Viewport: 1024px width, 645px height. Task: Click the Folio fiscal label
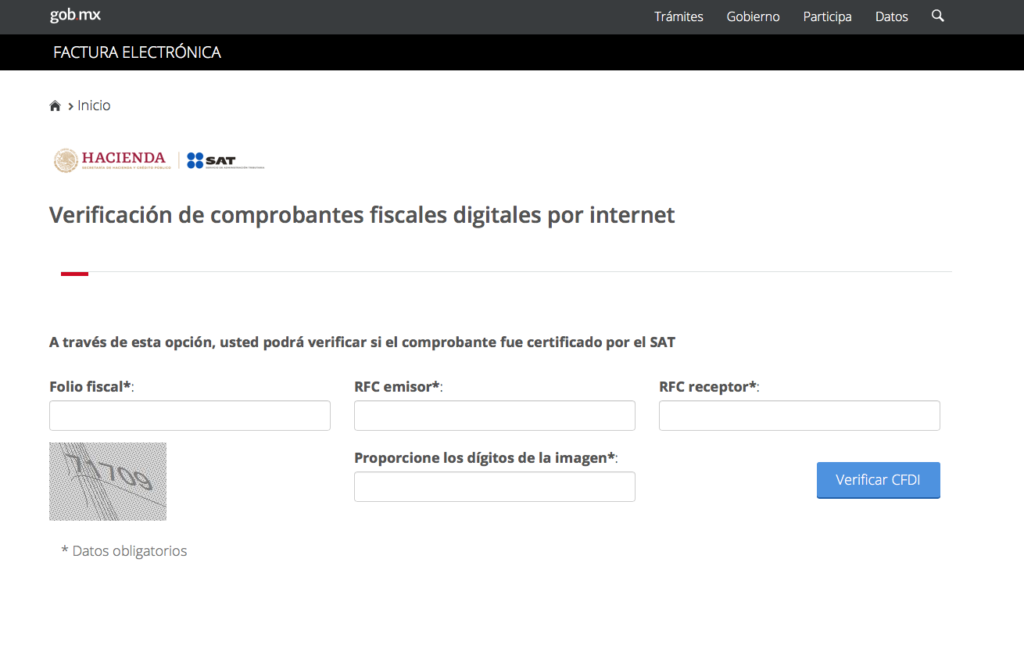click(90, 386)
